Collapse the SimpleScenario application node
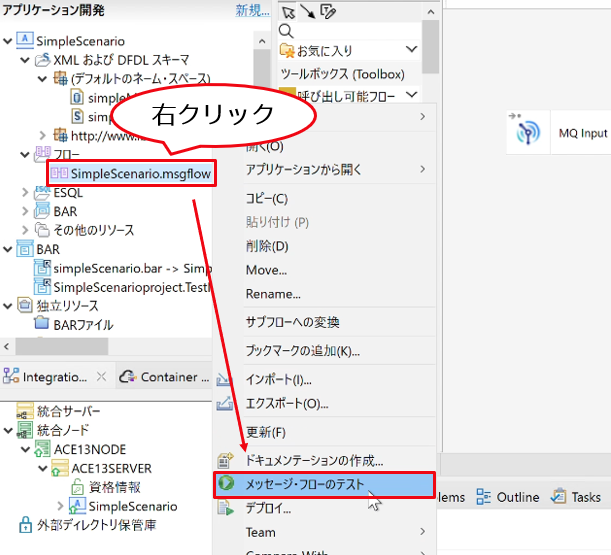This screenshot has height=555, width=611. coord(7,41)
